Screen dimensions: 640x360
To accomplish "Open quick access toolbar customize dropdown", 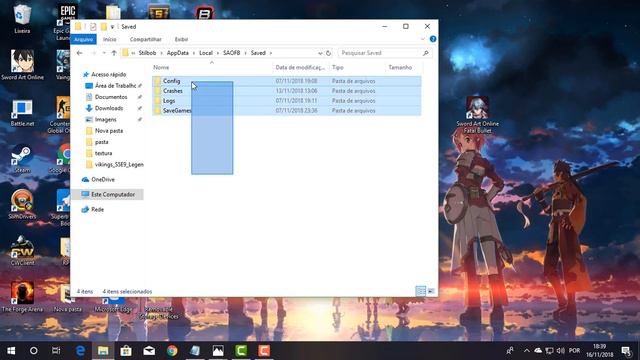I will (x=112, y=27).
